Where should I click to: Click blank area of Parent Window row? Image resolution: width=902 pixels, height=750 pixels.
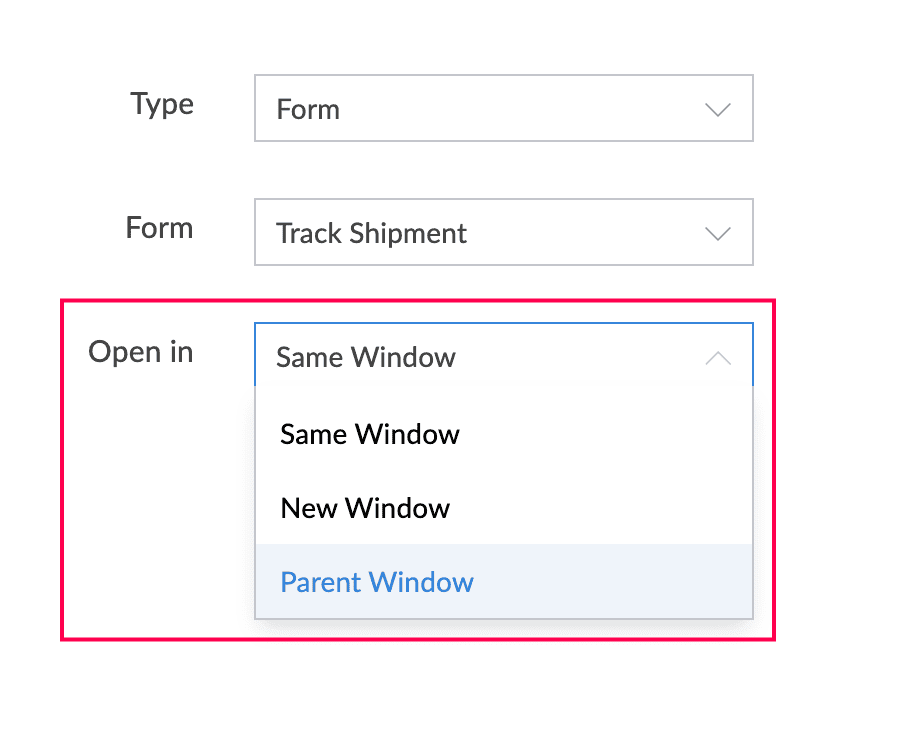click(610, 581)
